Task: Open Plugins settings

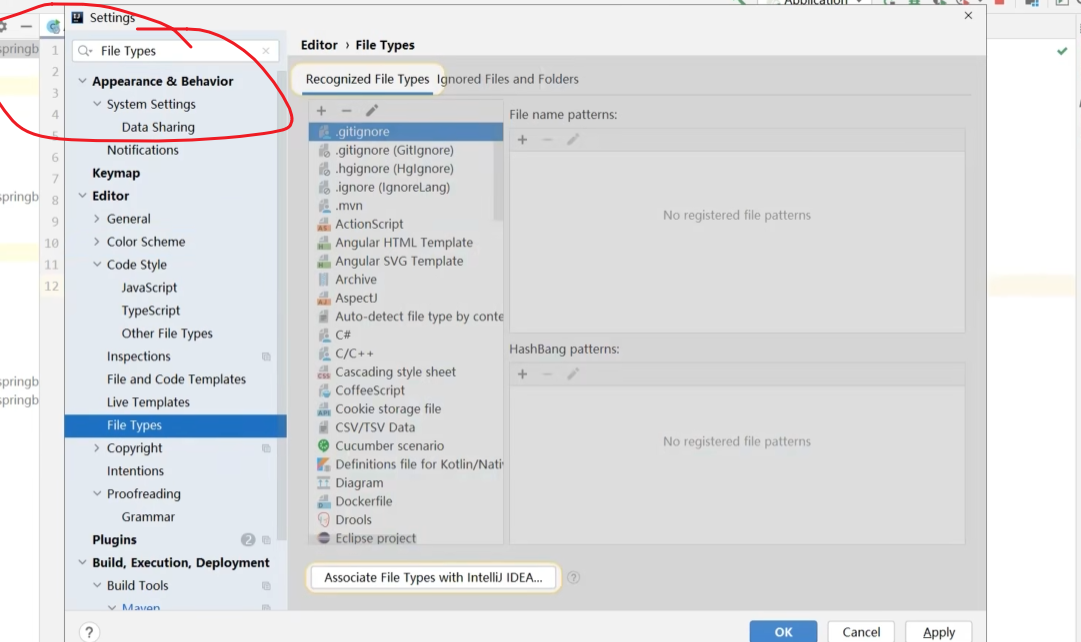Action: (114, 540)
